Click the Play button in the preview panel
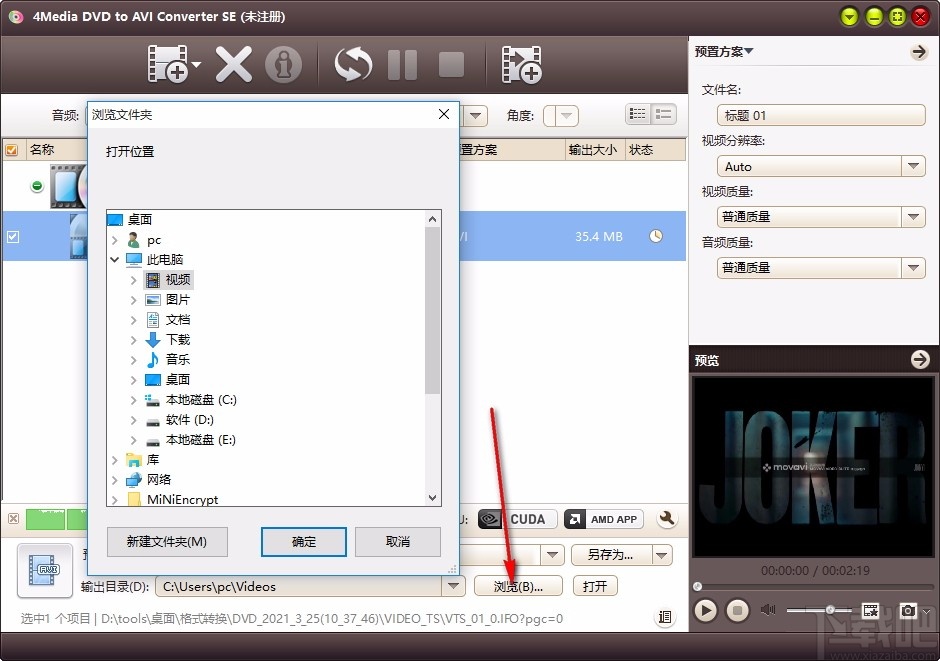Screen dimensions: 940x661 (706, 609)
